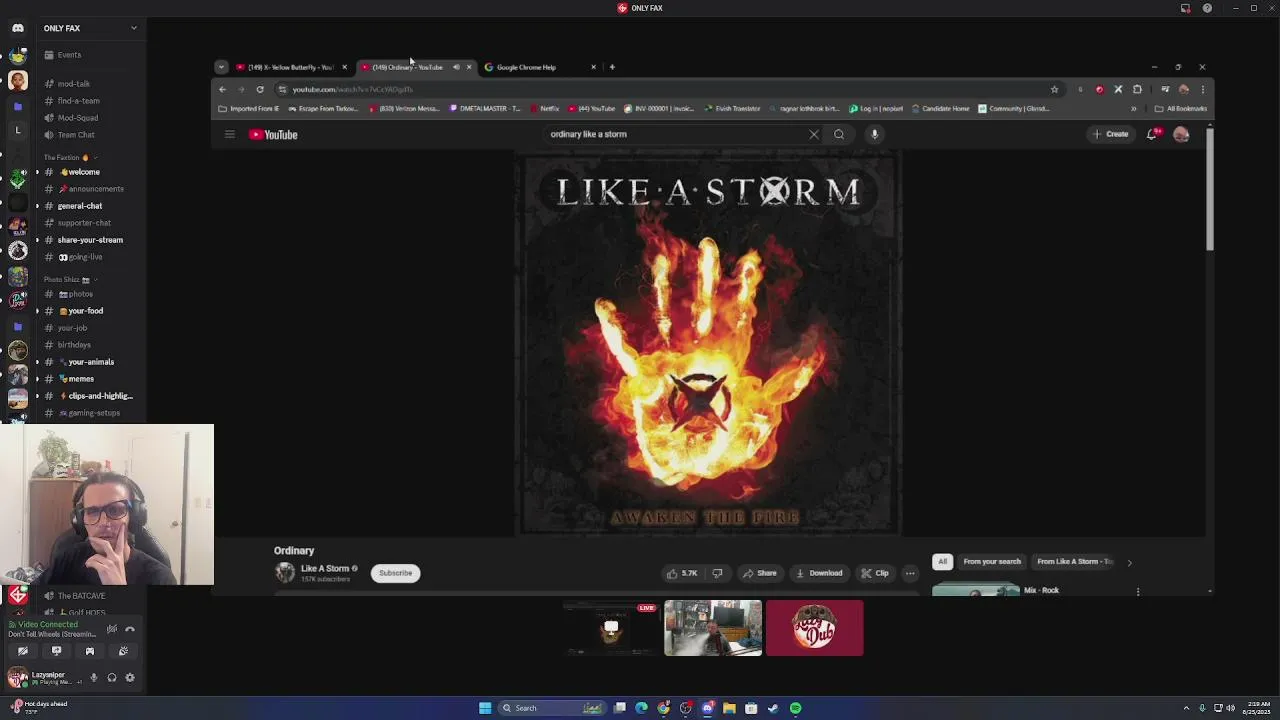Open the announcements channel
This screenshot has height=720, width=1280.
(92, 189)
